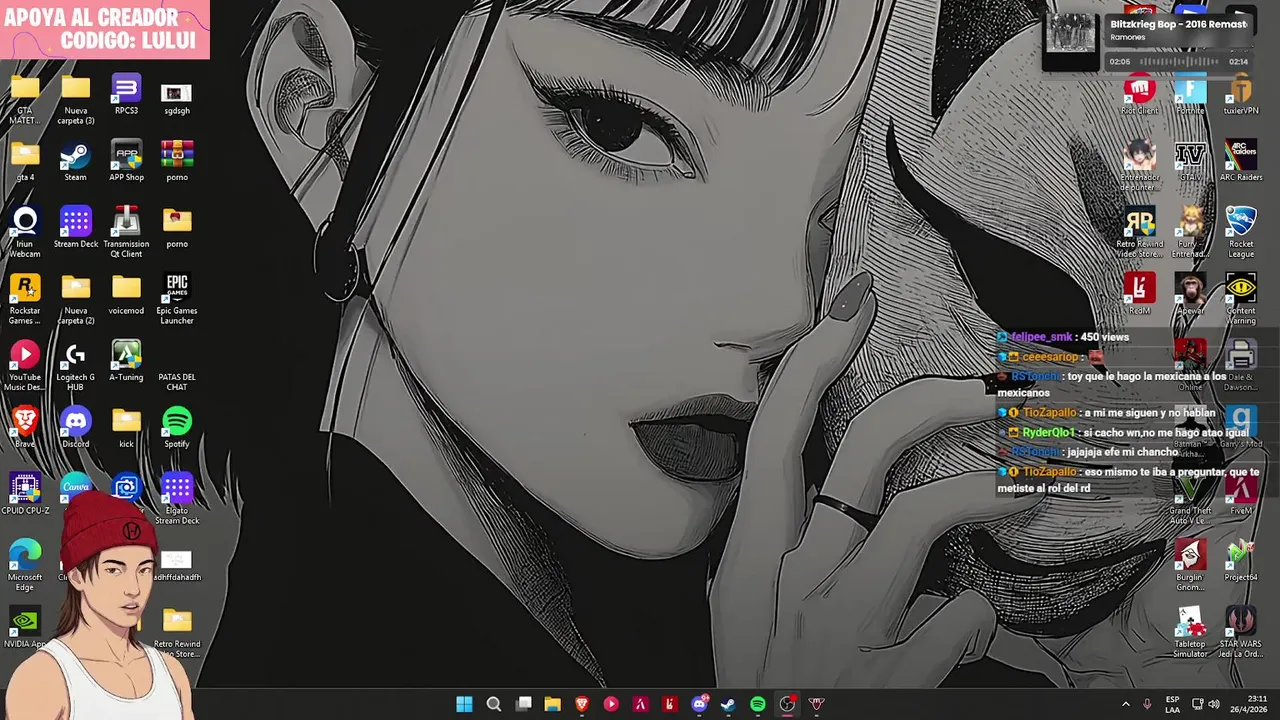Launch the Apewar desktop shortcut
The image size is (1280, 720).
coord(1190,296)
